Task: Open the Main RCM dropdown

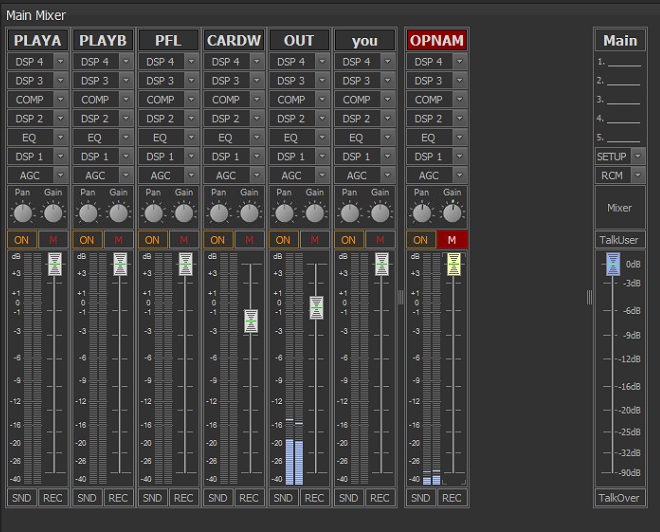Action: point(638,175)
